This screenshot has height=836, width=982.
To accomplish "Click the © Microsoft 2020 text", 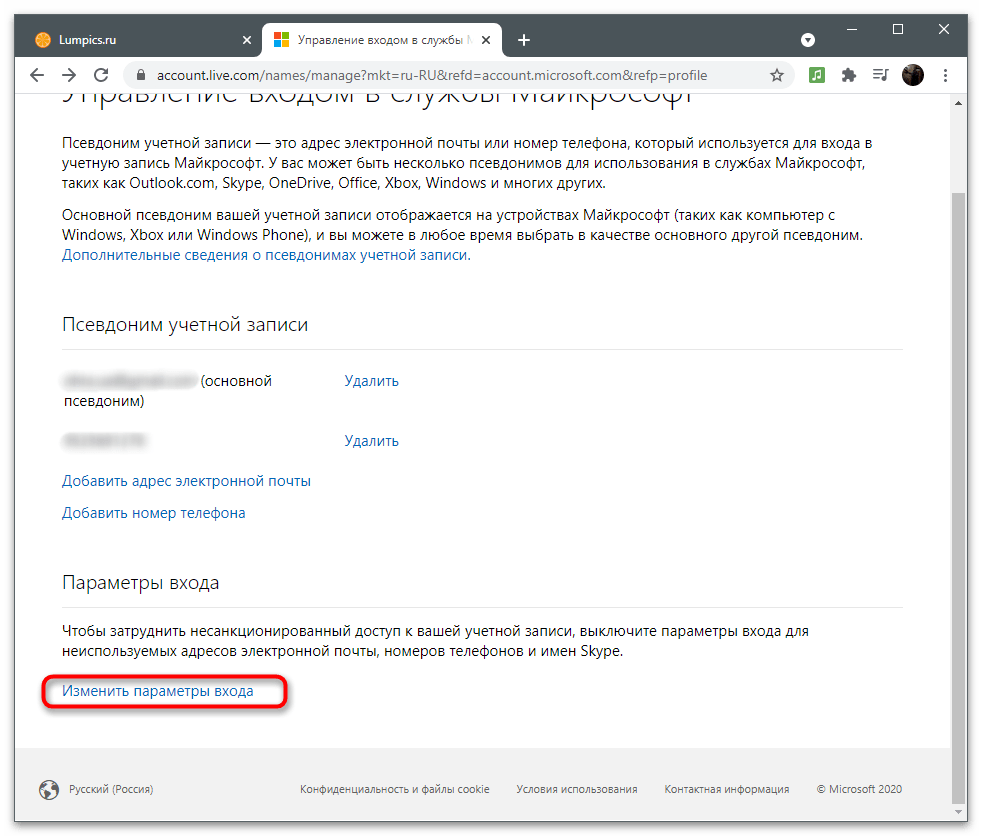I will (x=859, y=789).
